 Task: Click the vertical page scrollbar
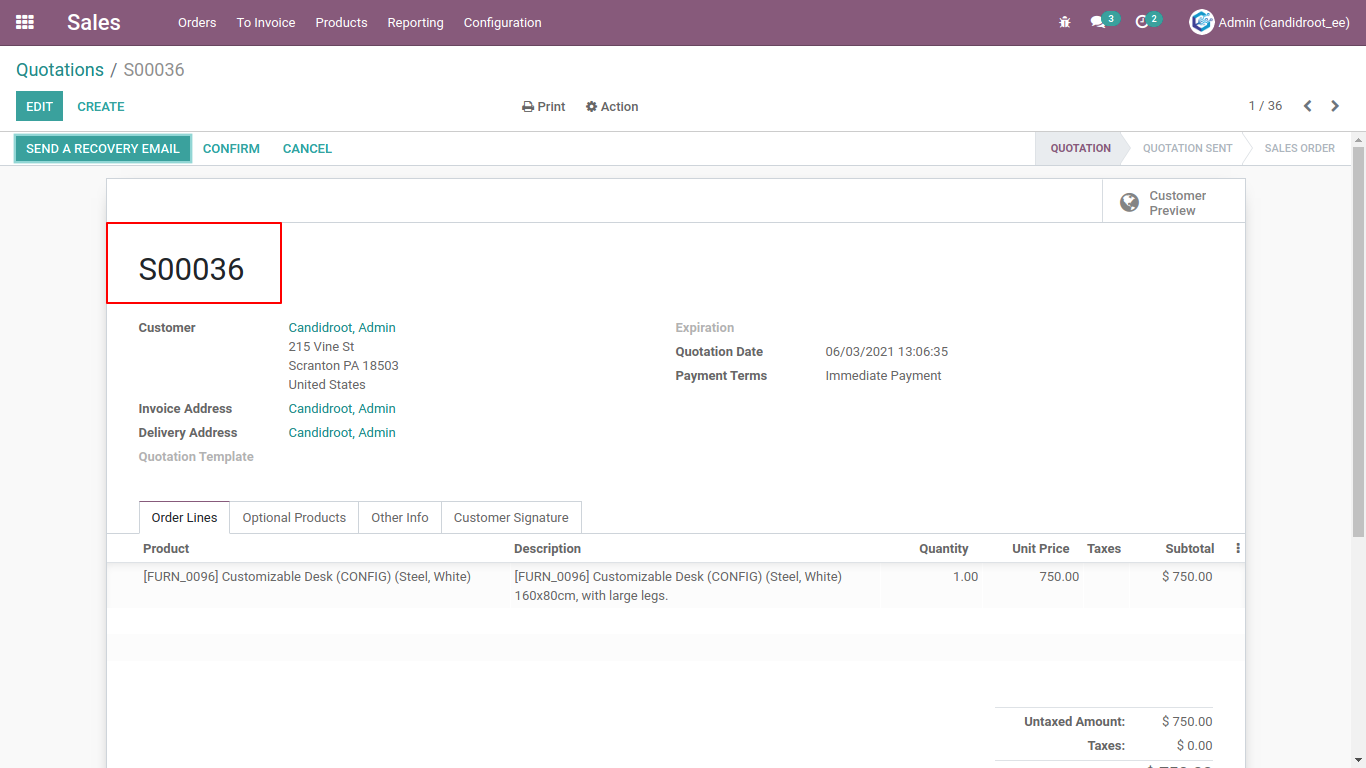click(1359, 340)
